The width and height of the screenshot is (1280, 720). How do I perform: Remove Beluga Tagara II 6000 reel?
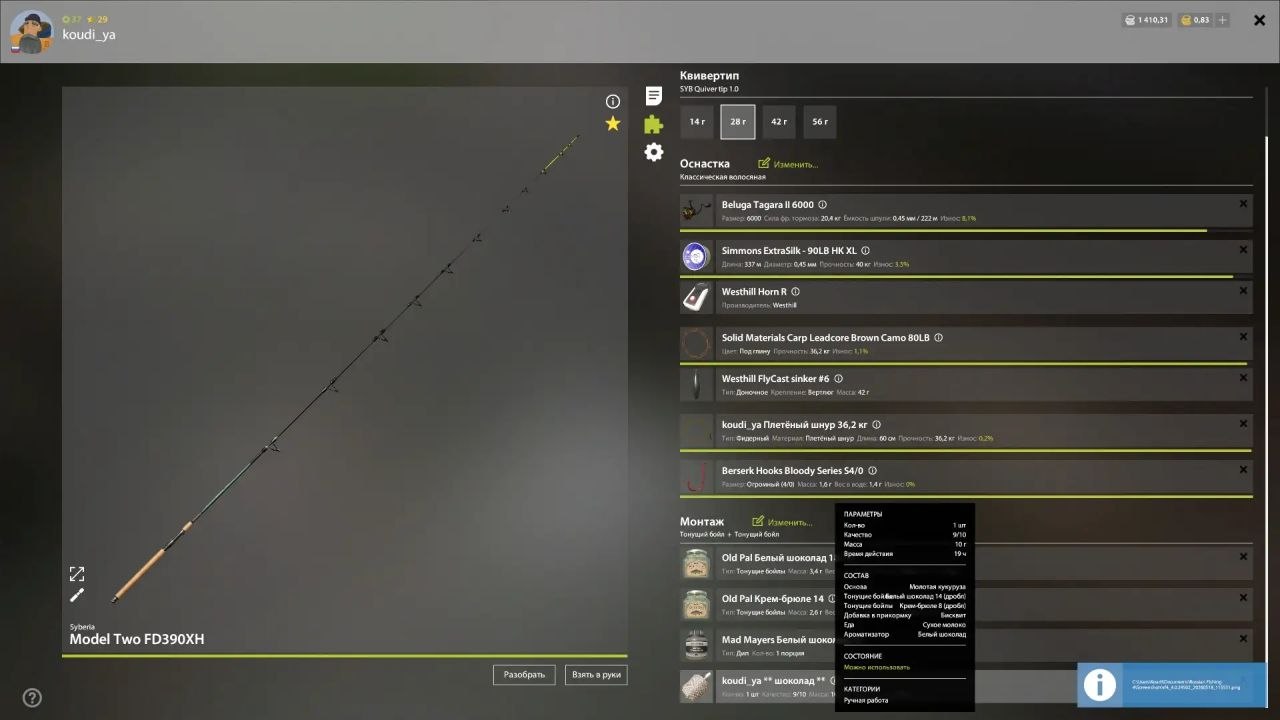(1243, 204)
